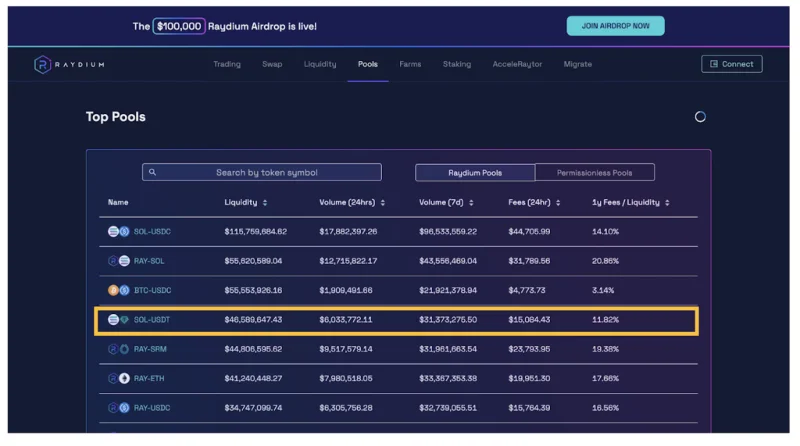This screenshot has height=446, width=800.
Task: Click the Name column header
Action: point(118,203)
